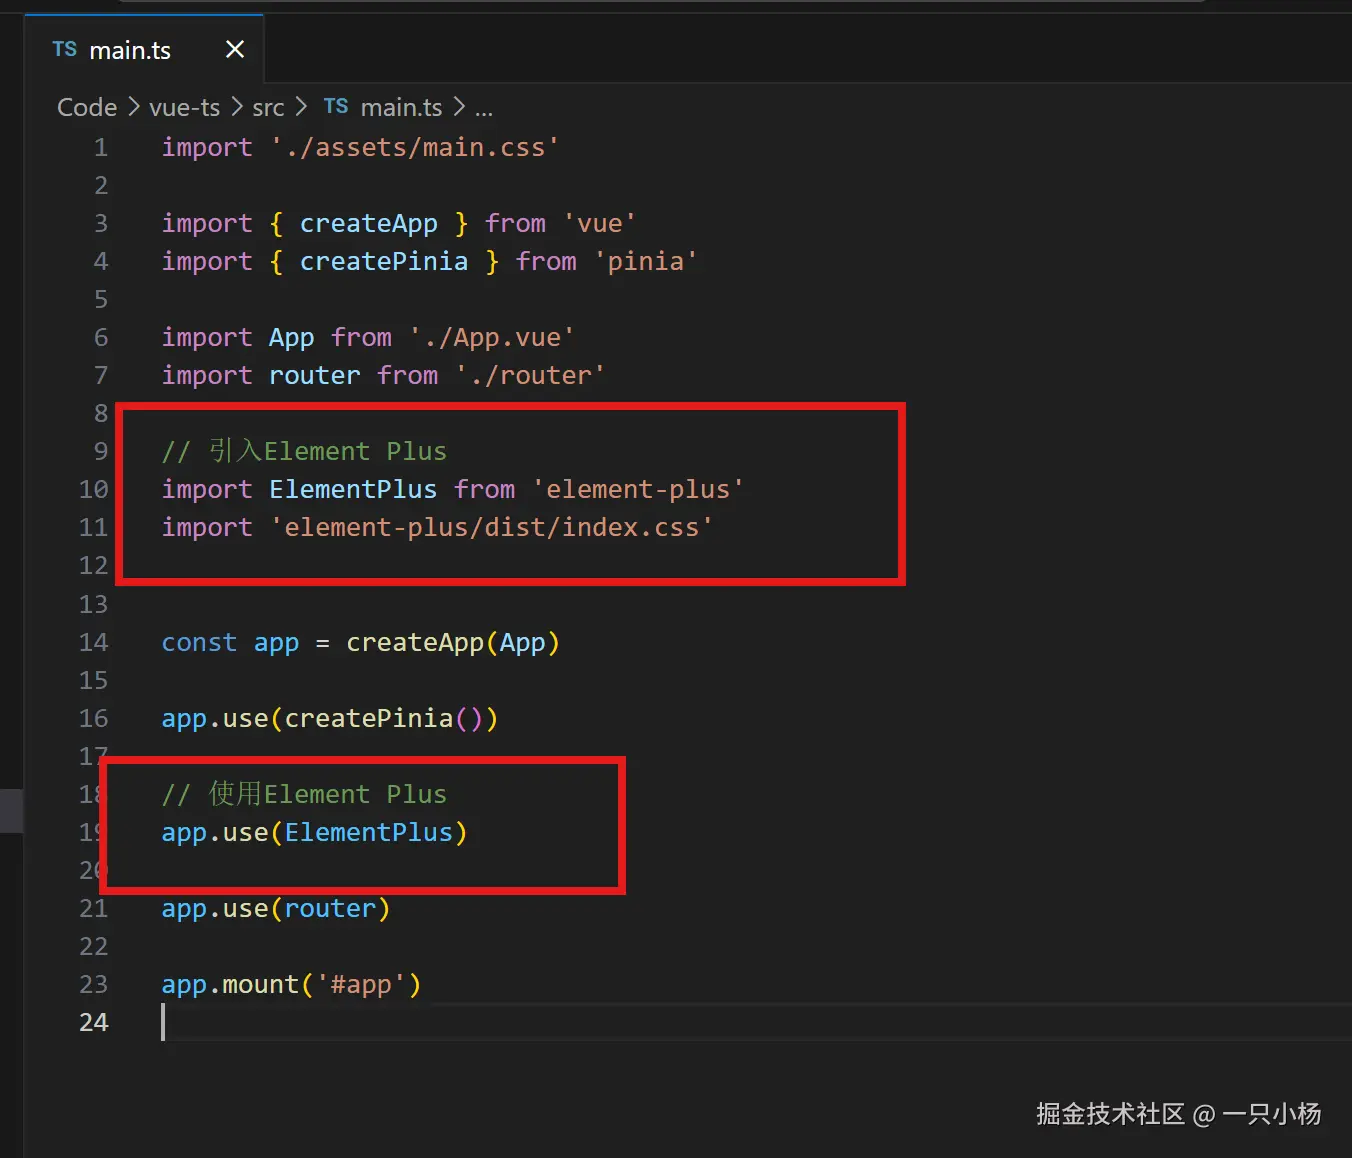Click app.mount('#app') statement

tap(292, 985)
